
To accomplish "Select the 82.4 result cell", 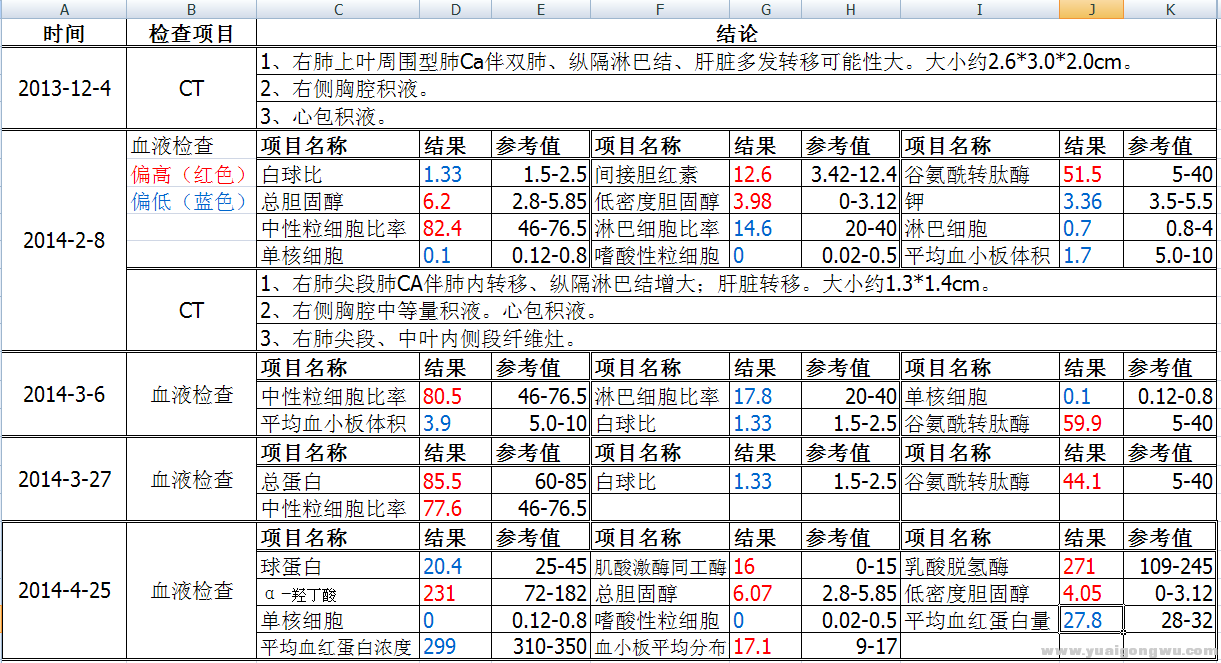I will pos(456,228).
